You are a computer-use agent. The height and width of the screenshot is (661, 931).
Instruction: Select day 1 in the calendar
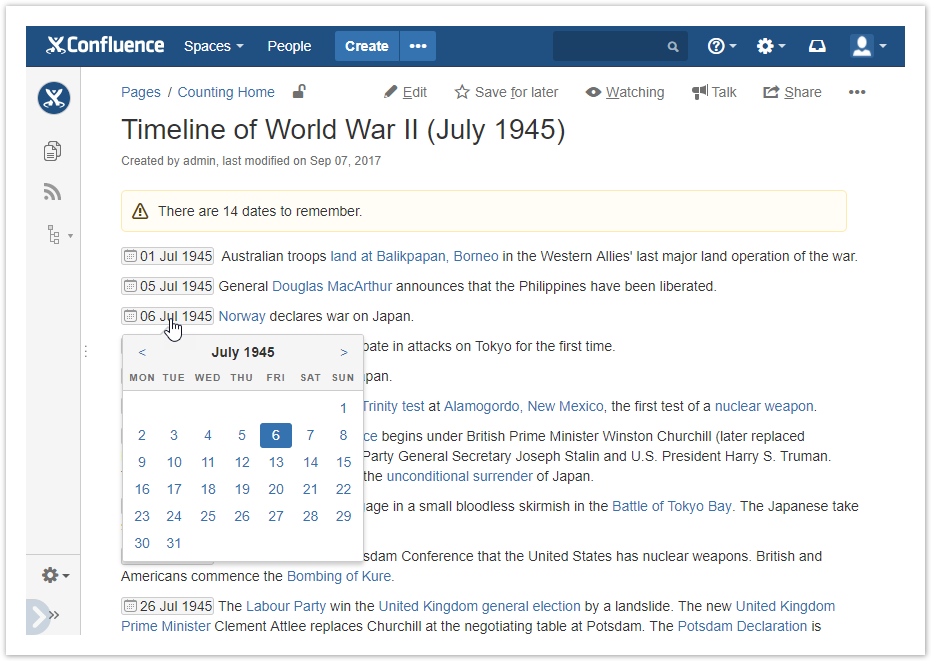[343, 408]
